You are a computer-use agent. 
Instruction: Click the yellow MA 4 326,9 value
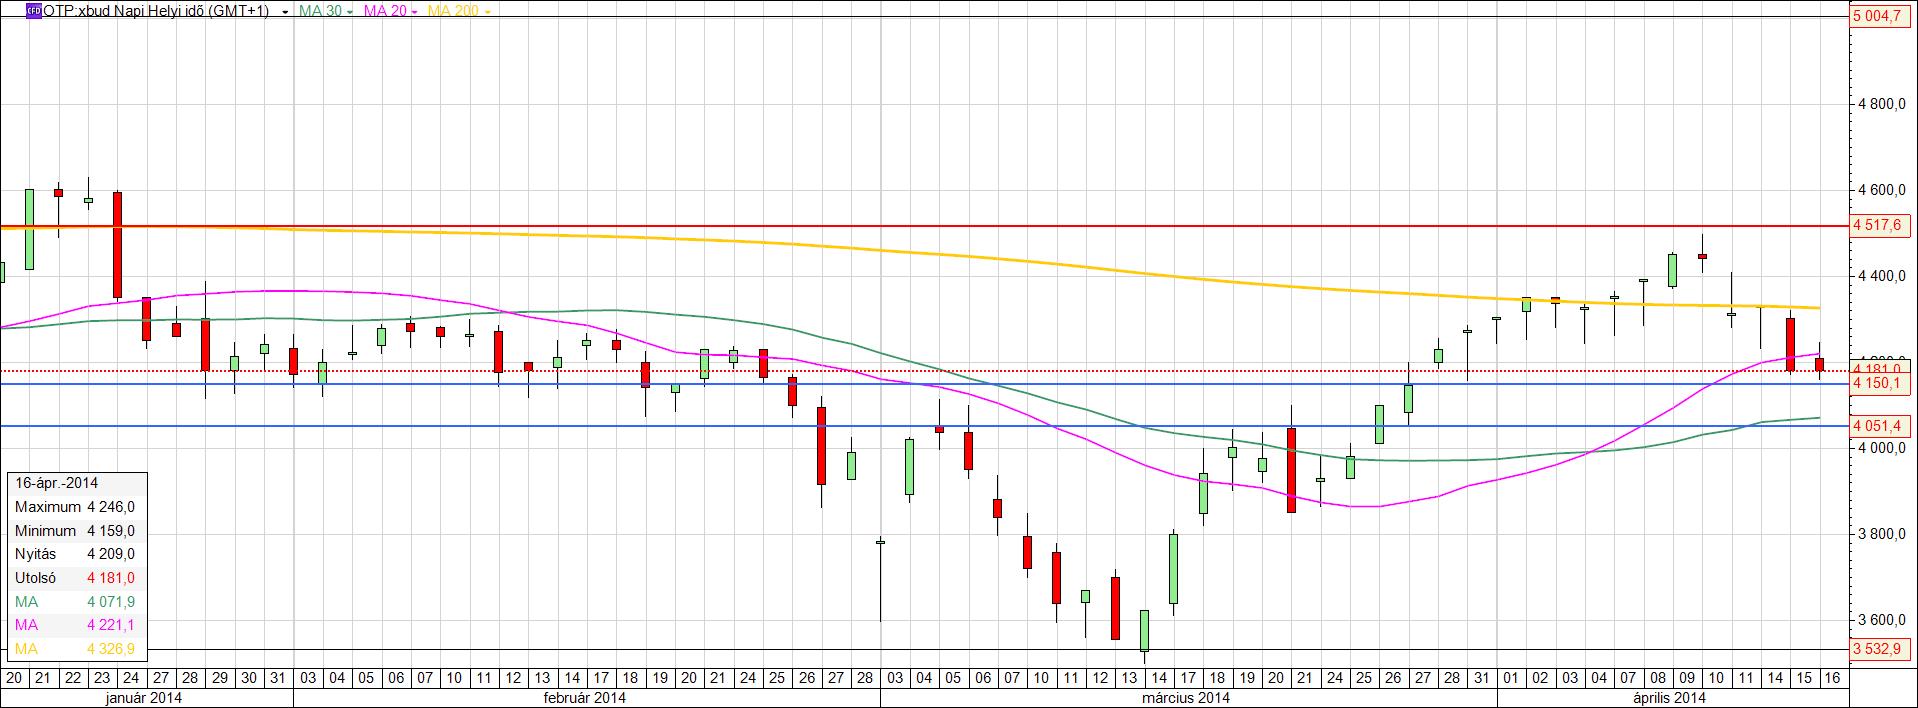[x=111, y=649]
